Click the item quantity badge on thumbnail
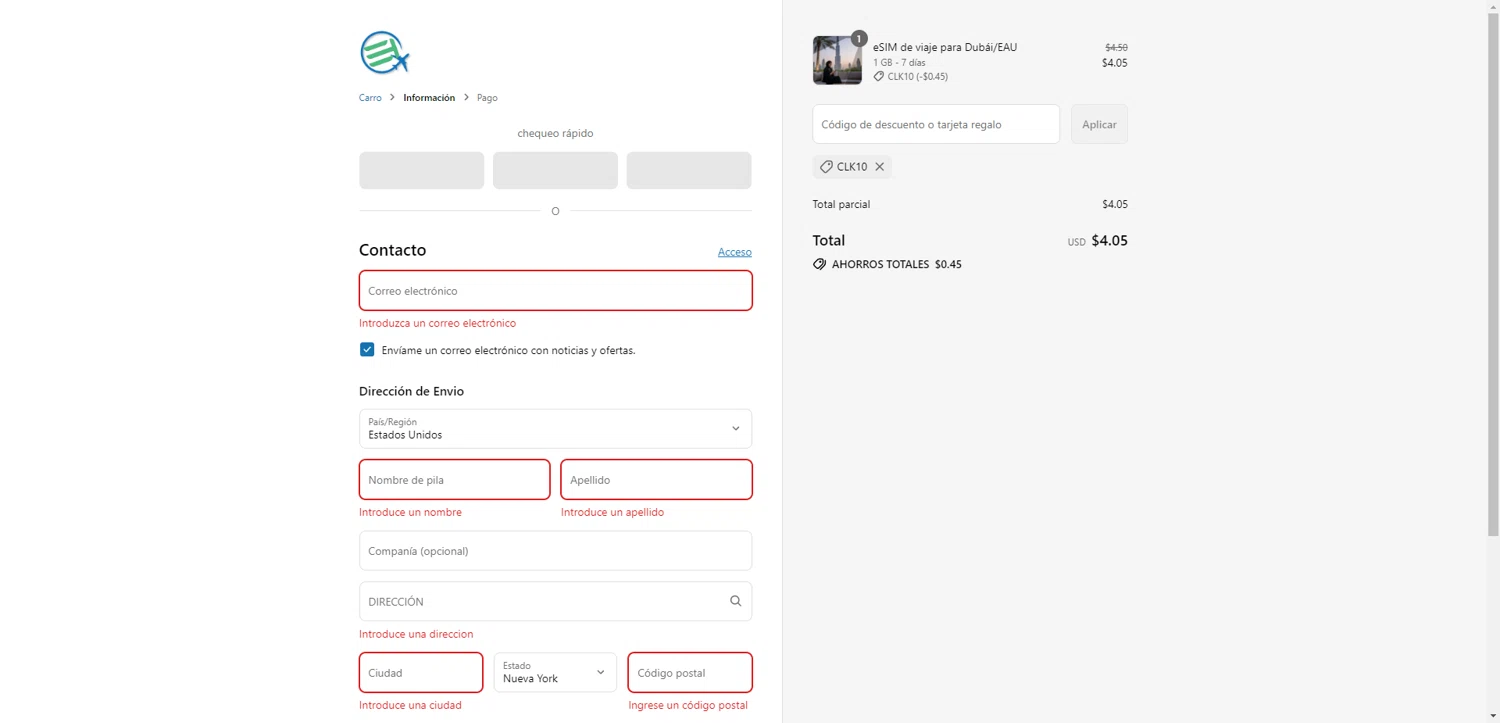 point(858,39)
